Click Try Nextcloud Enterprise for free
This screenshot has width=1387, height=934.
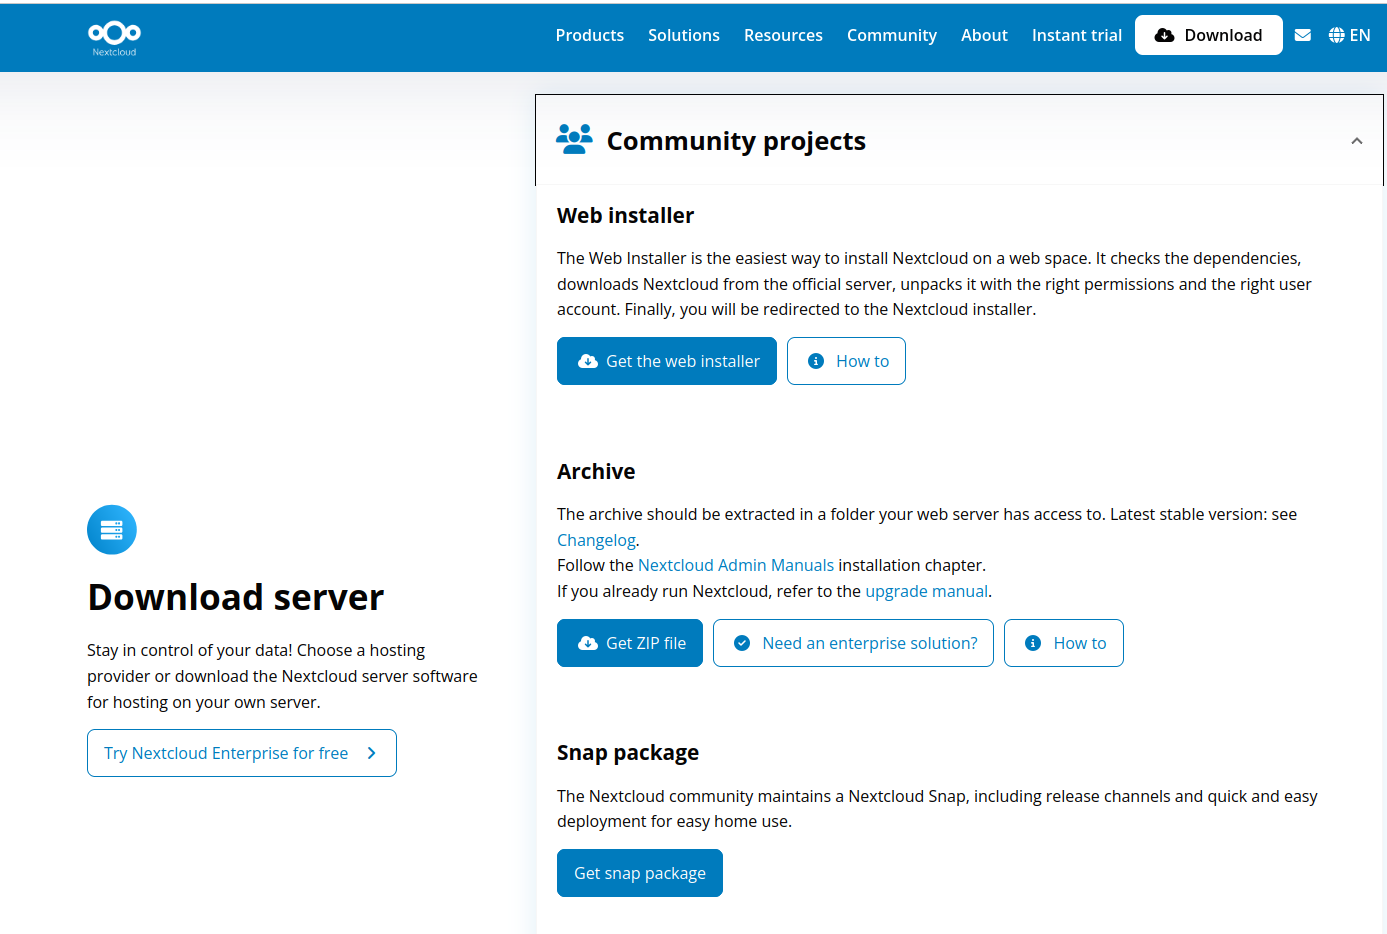tap(242, 753)
